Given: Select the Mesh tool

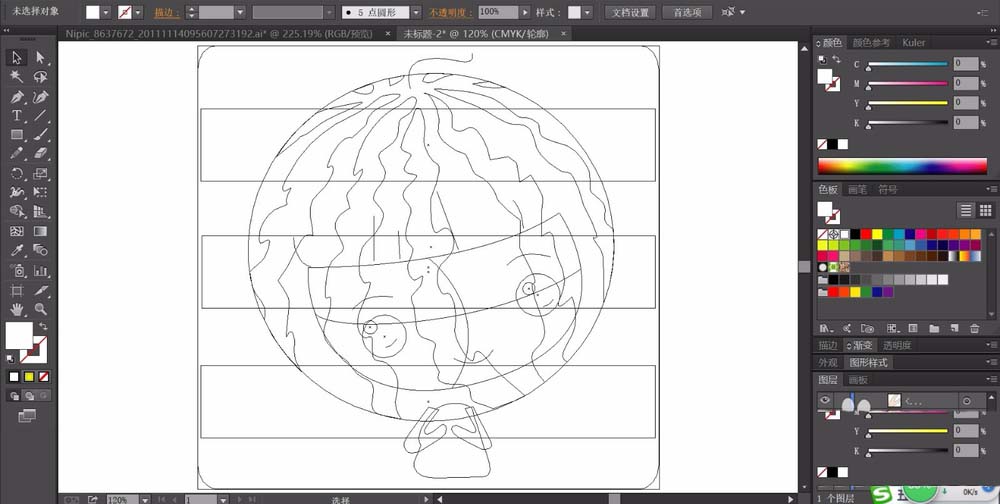Looking at the screenshot, I should tap(17, 231).
